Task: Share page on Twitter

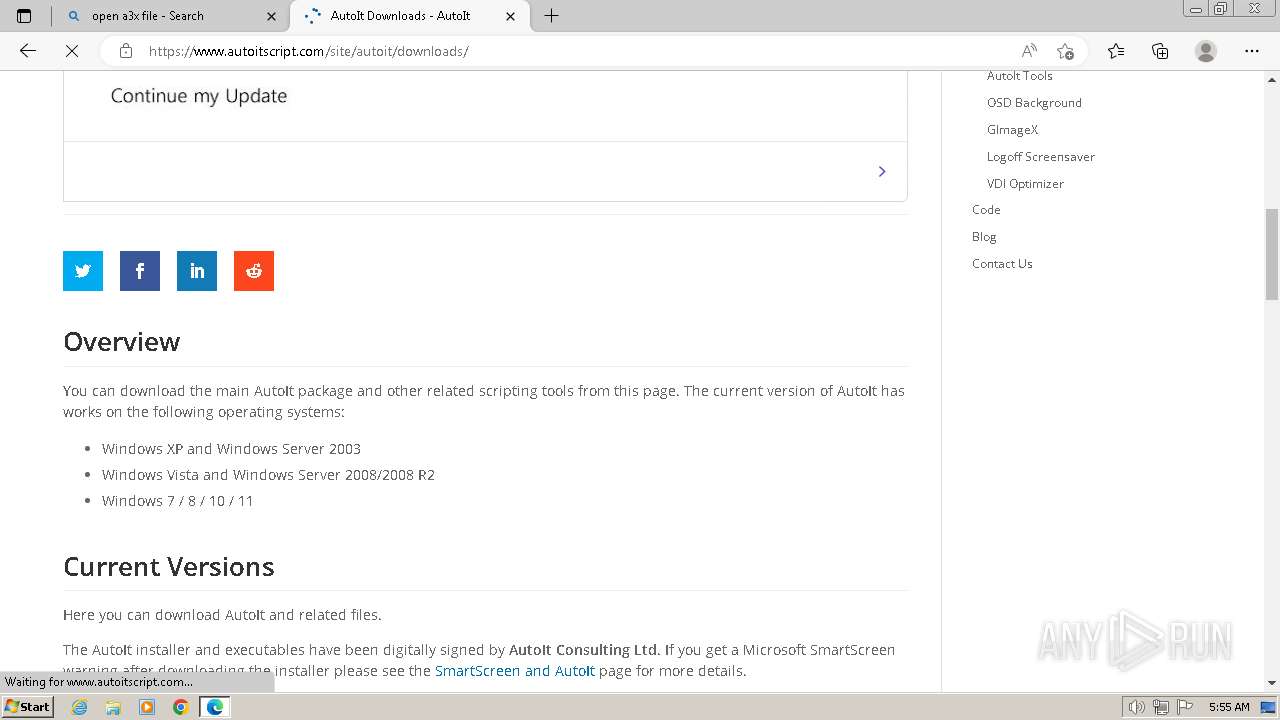Action: click(x=83, y=271)
